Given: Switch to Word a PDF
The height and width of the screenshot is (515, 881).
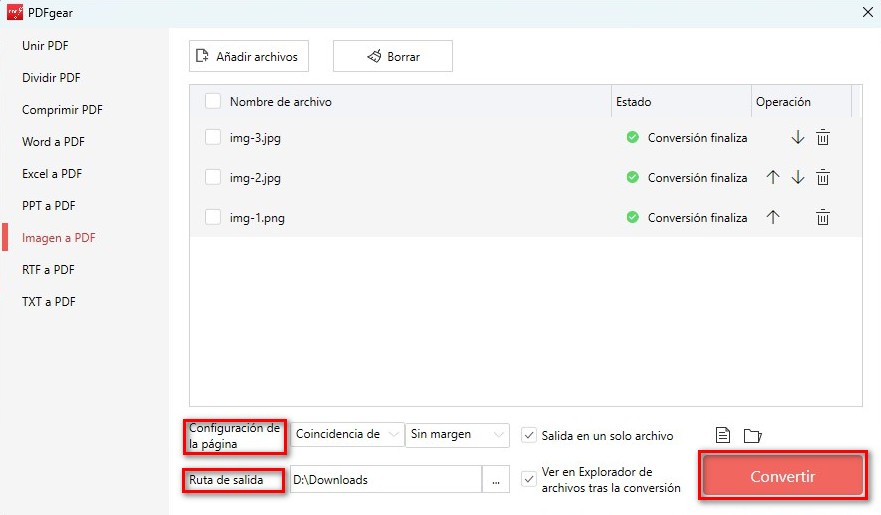Looking at the screenshot, I should coord(53,142).
